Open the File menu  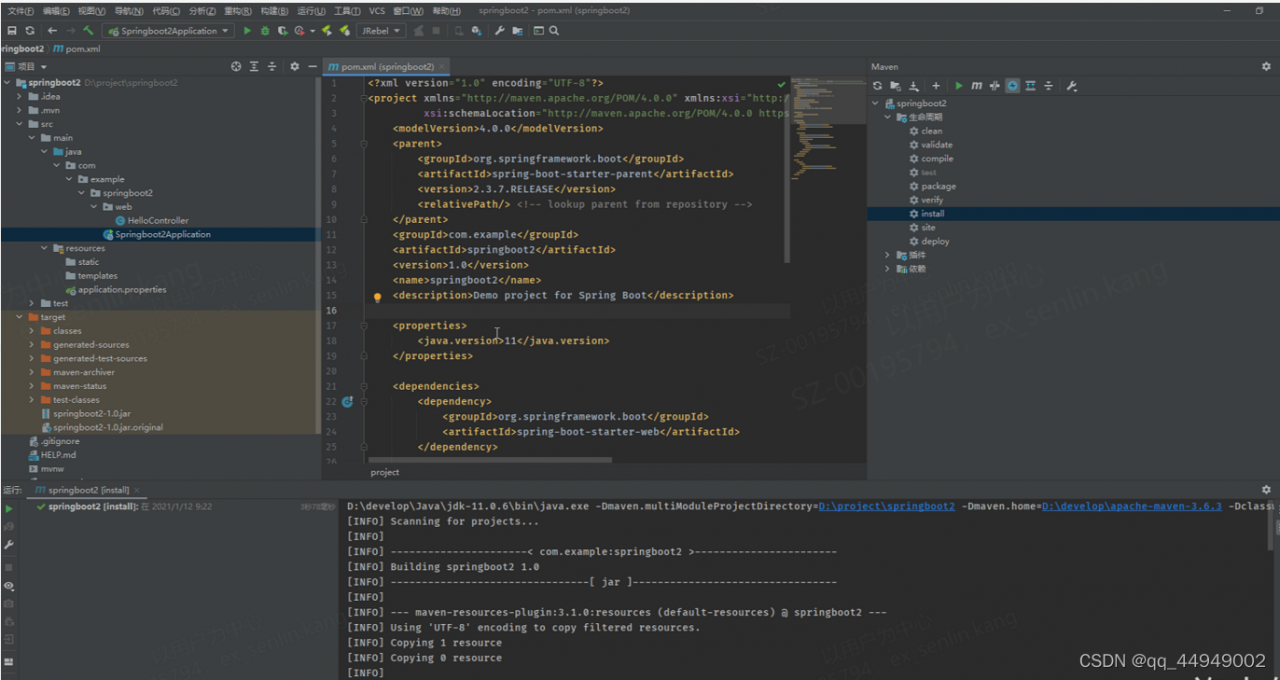coord(20,11)
